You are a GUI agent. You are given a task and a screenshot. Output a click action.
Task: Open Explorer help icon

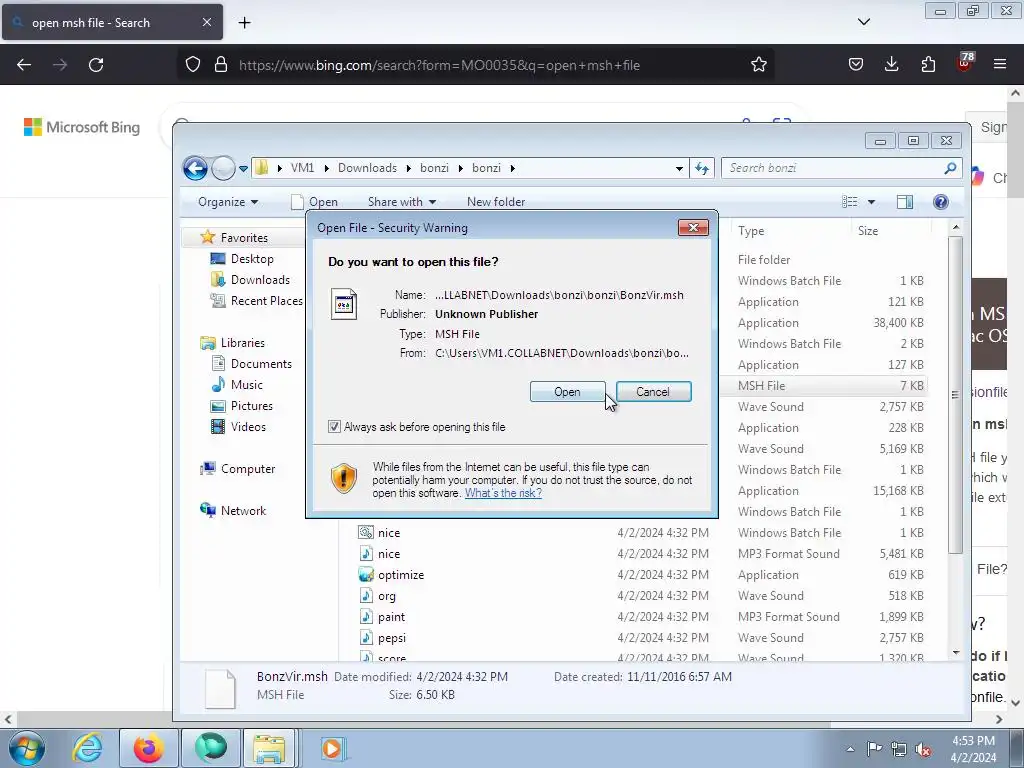click(941, 202)
